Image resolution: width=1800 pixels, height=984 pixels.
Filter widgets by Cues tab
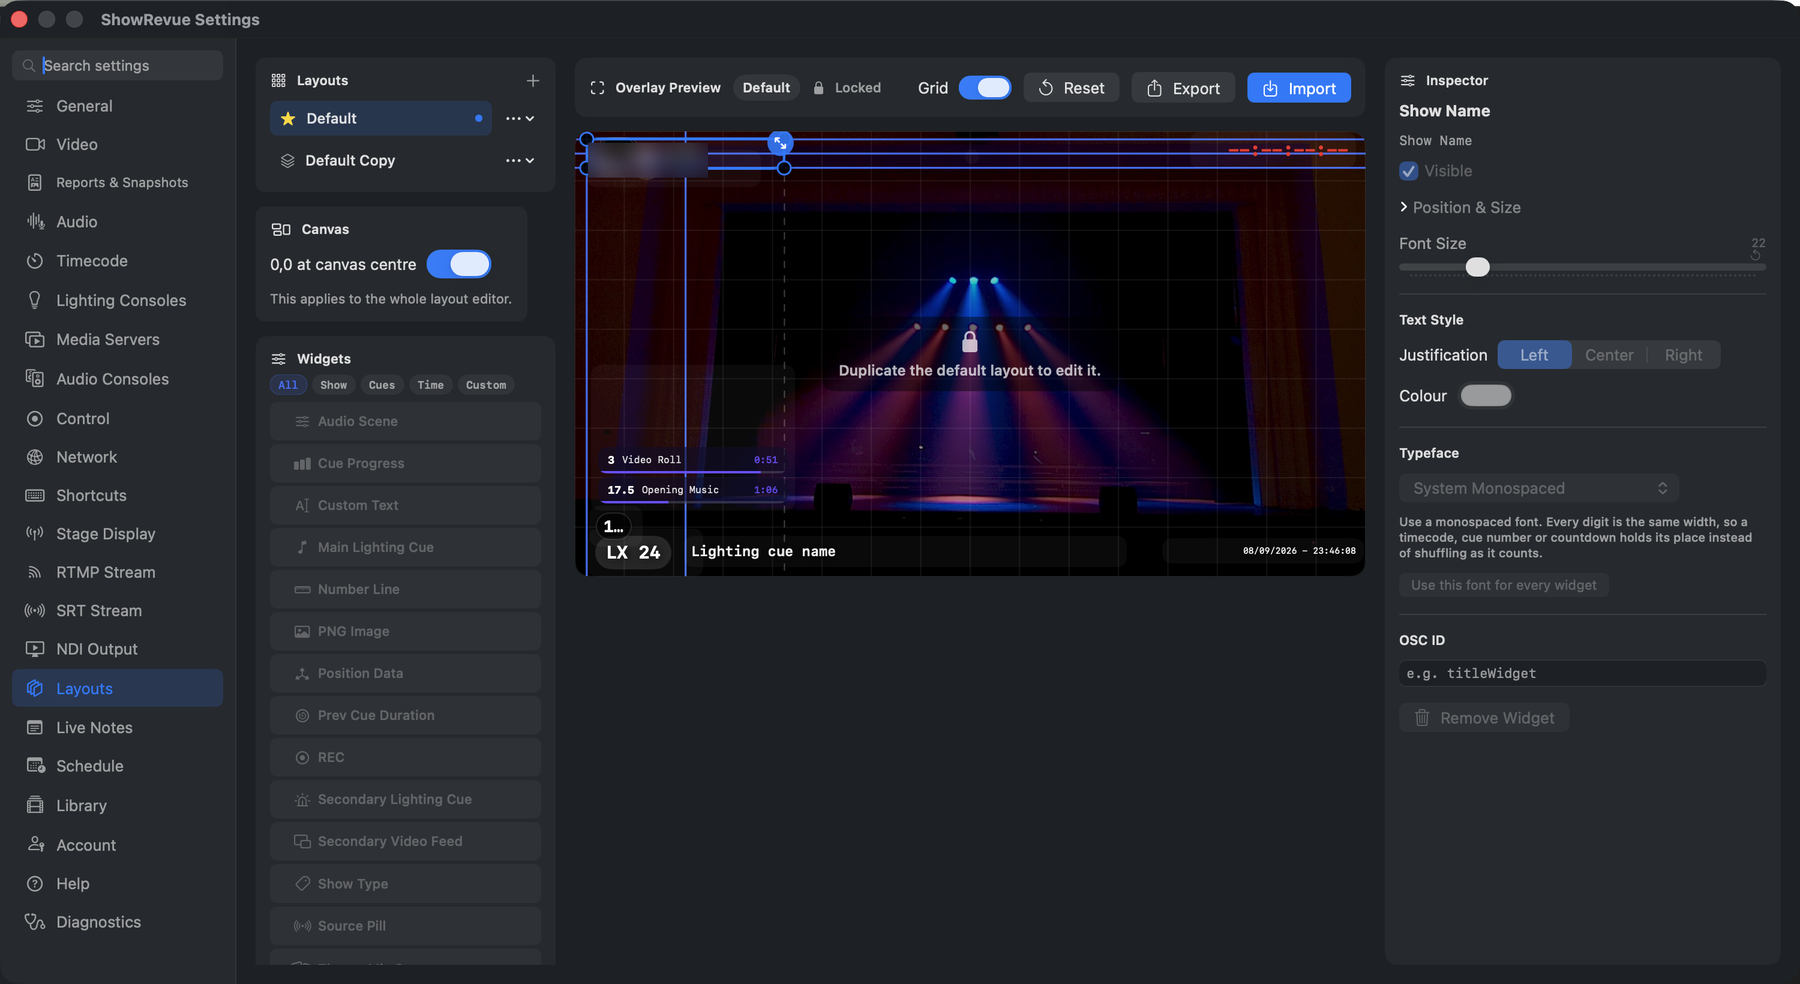tap(381, 385)
